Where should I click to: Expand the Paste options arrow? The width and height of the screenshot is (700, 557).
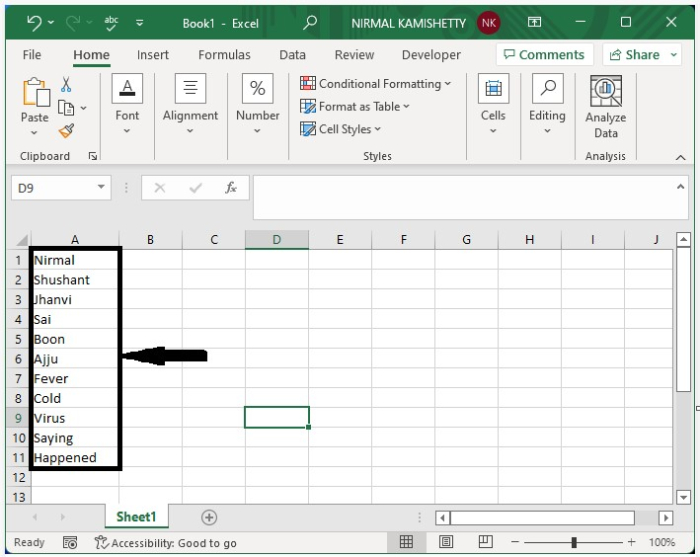[34, 133]
